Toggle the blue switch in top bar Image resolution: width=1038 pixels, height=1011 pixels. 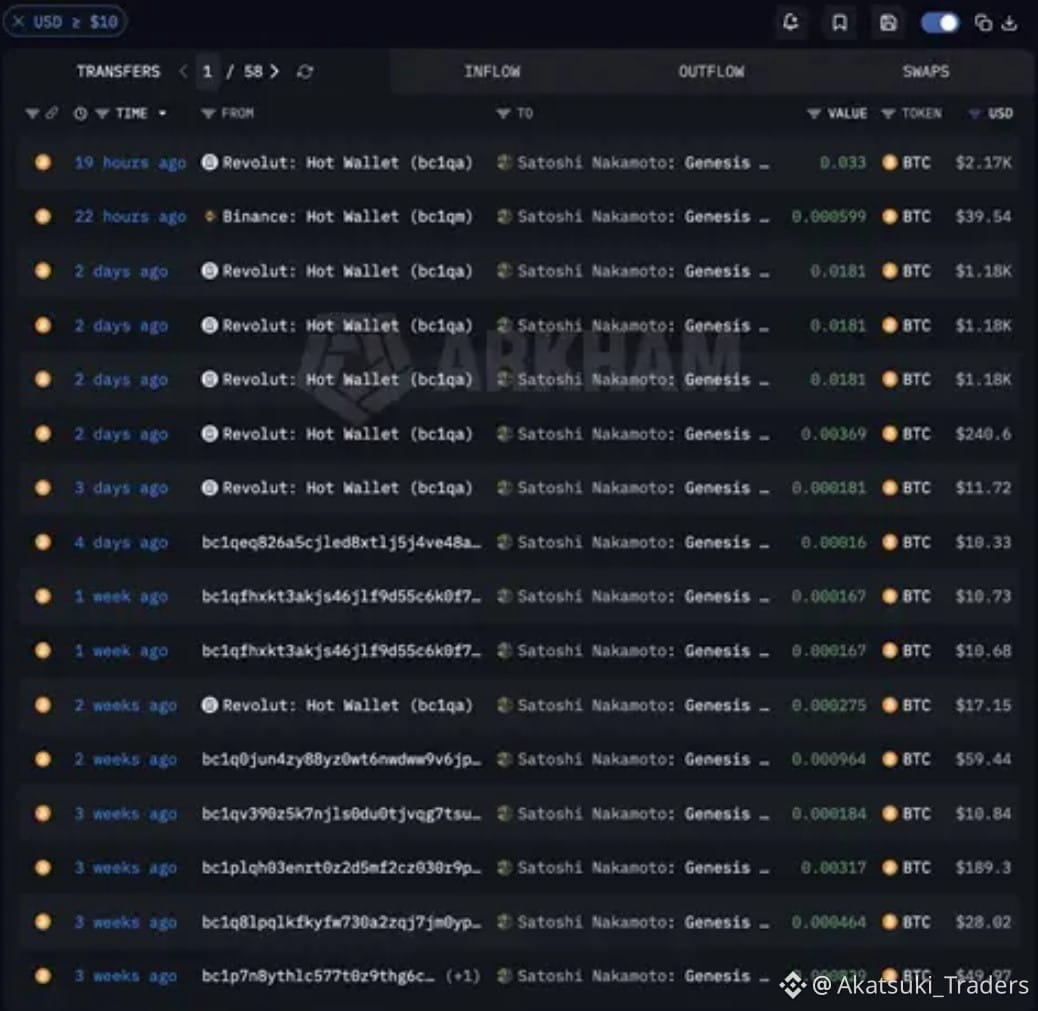click(939, 23)
